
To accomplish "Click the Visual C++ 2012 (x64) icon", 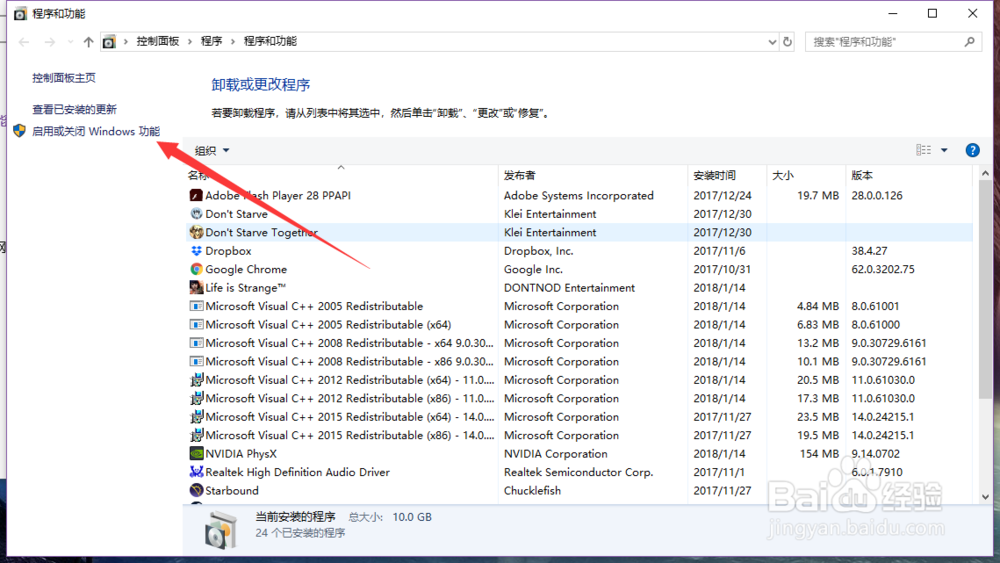I will [x=196, y=380].
